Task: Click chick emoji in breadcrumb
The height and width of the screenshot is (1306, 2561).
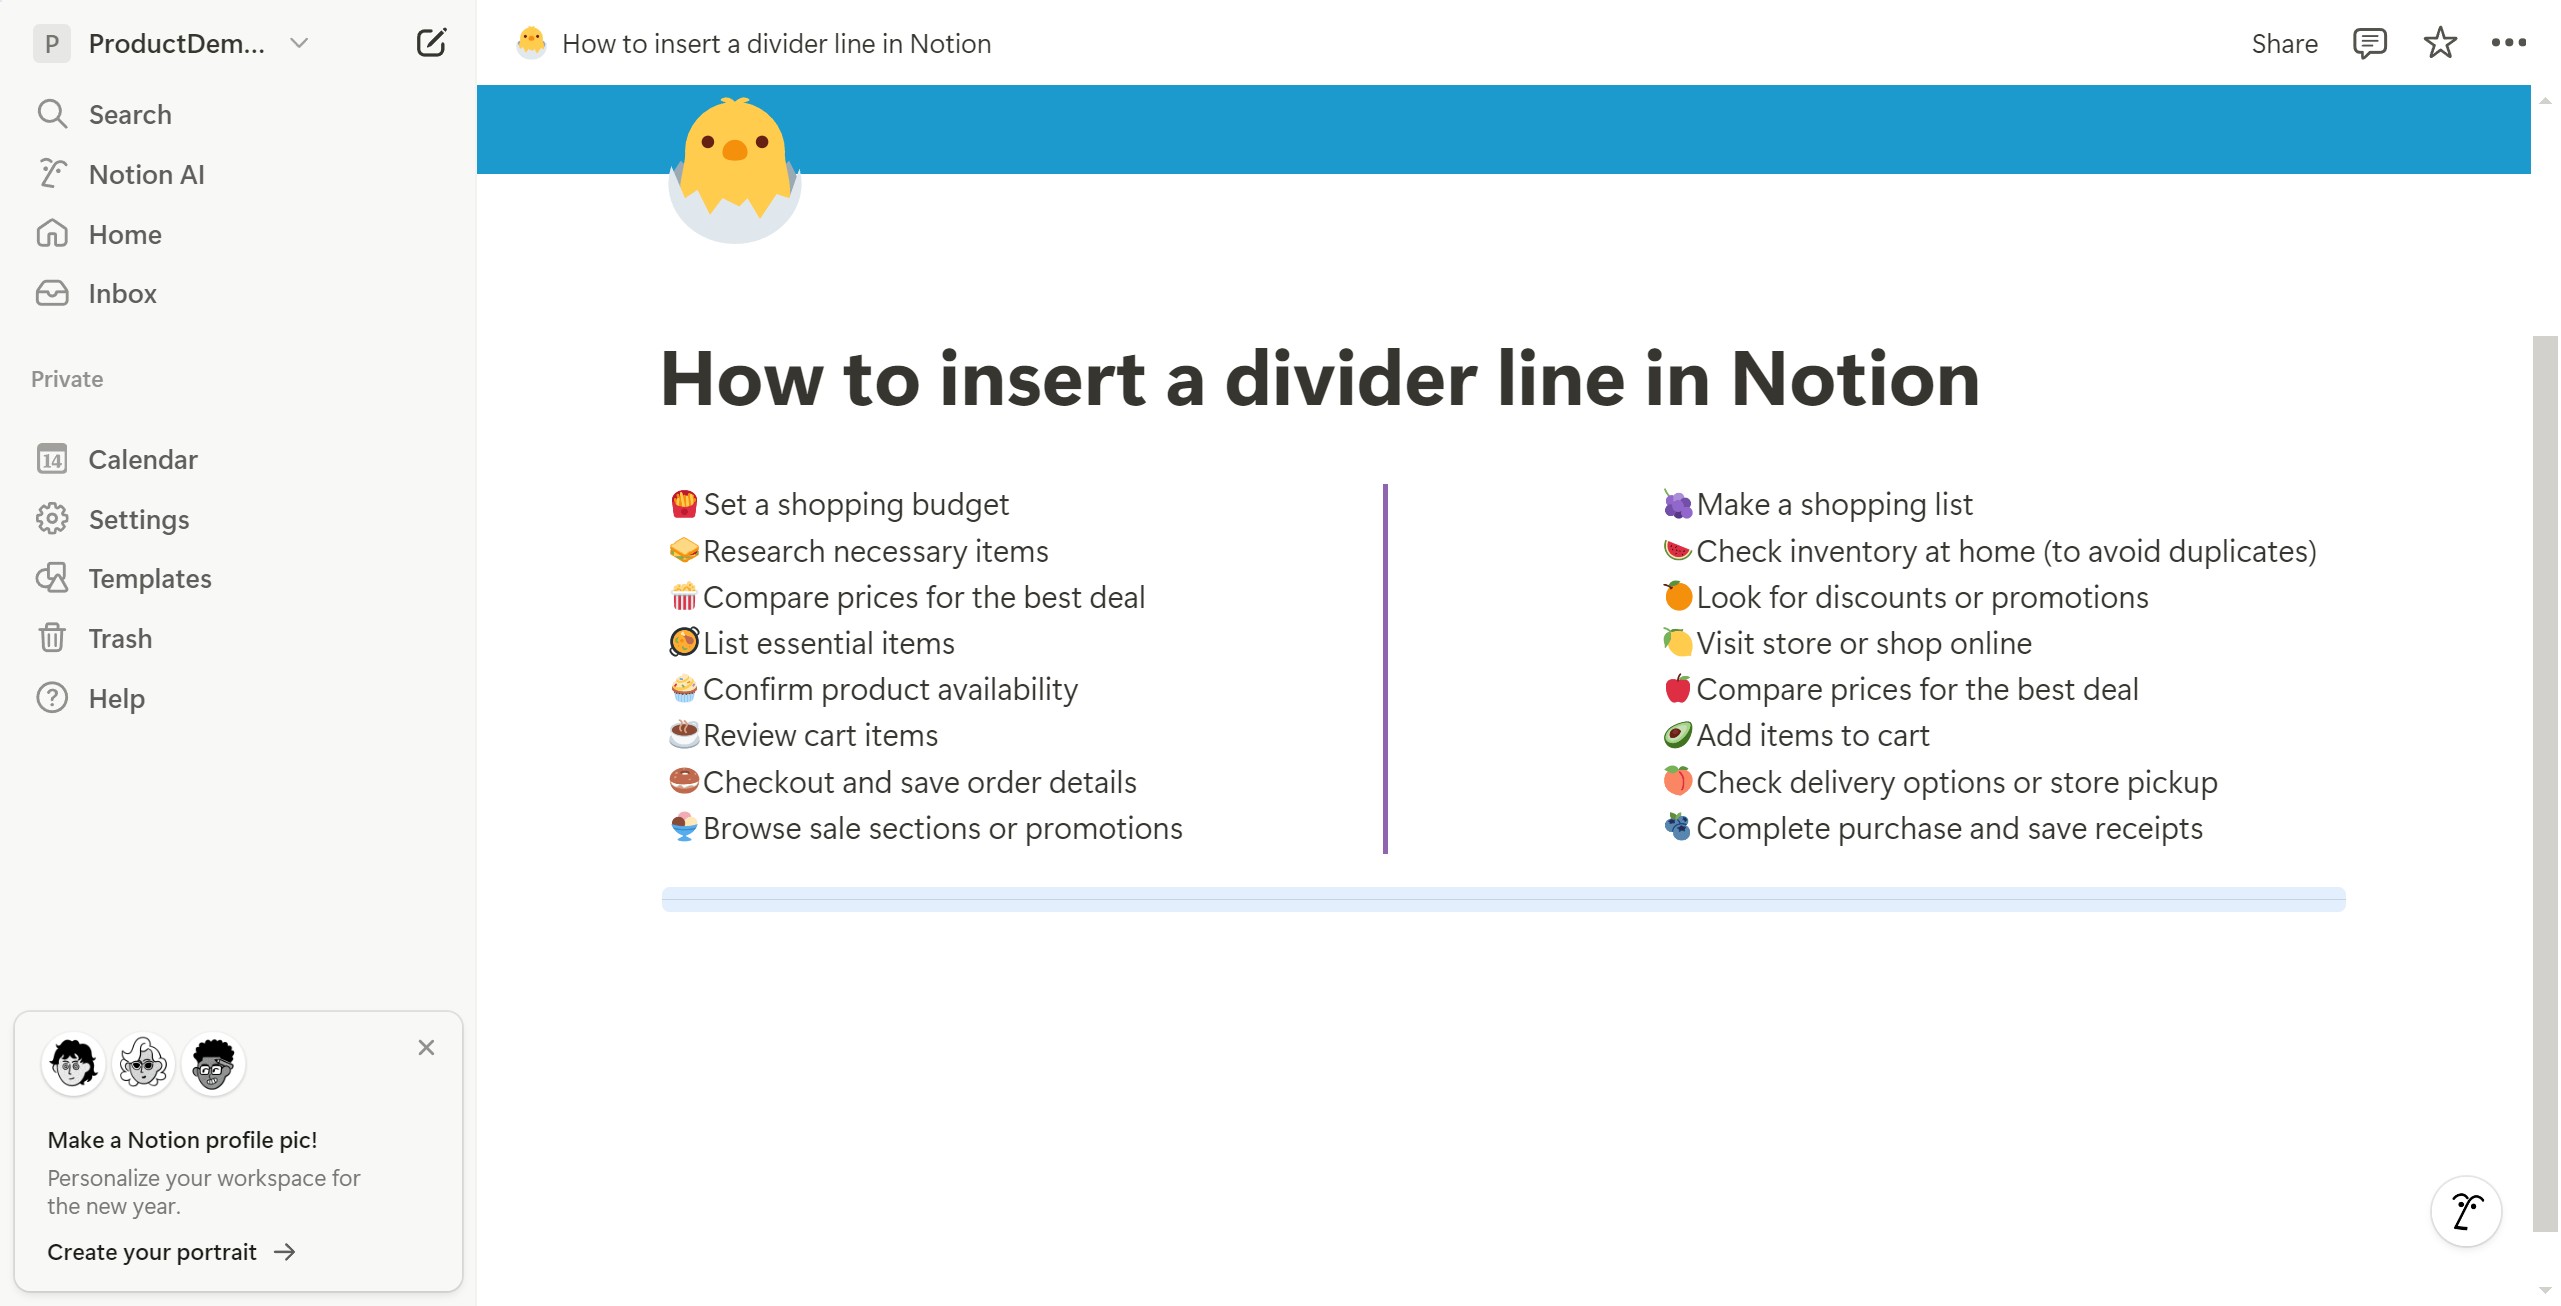Action: pyautogui.click(x=531, y=43)
